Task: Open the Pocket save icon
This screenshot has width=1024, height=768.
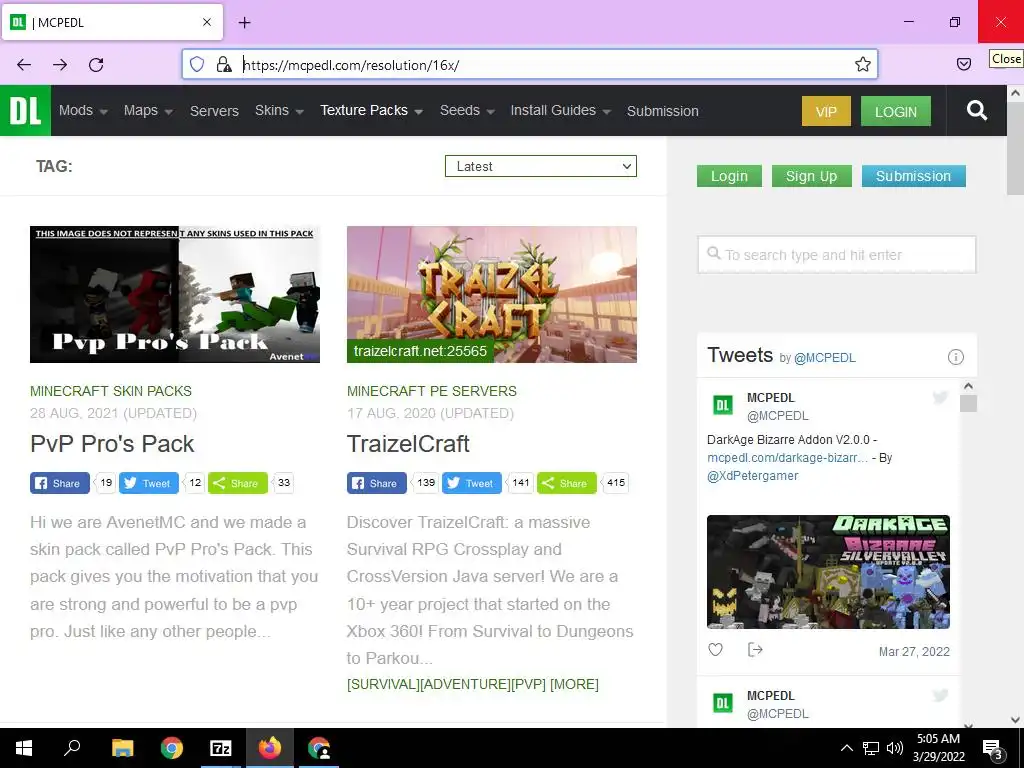Action: [963, 64]
